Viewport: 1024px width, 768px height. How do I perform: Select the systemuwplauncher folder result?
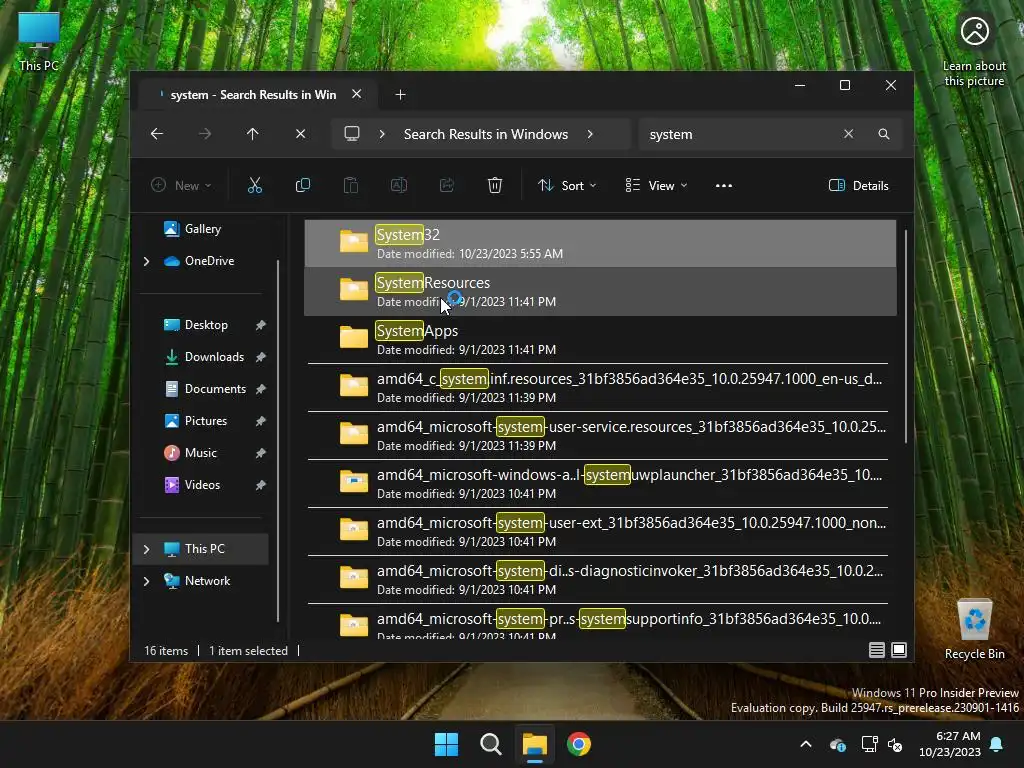(600, 483)
